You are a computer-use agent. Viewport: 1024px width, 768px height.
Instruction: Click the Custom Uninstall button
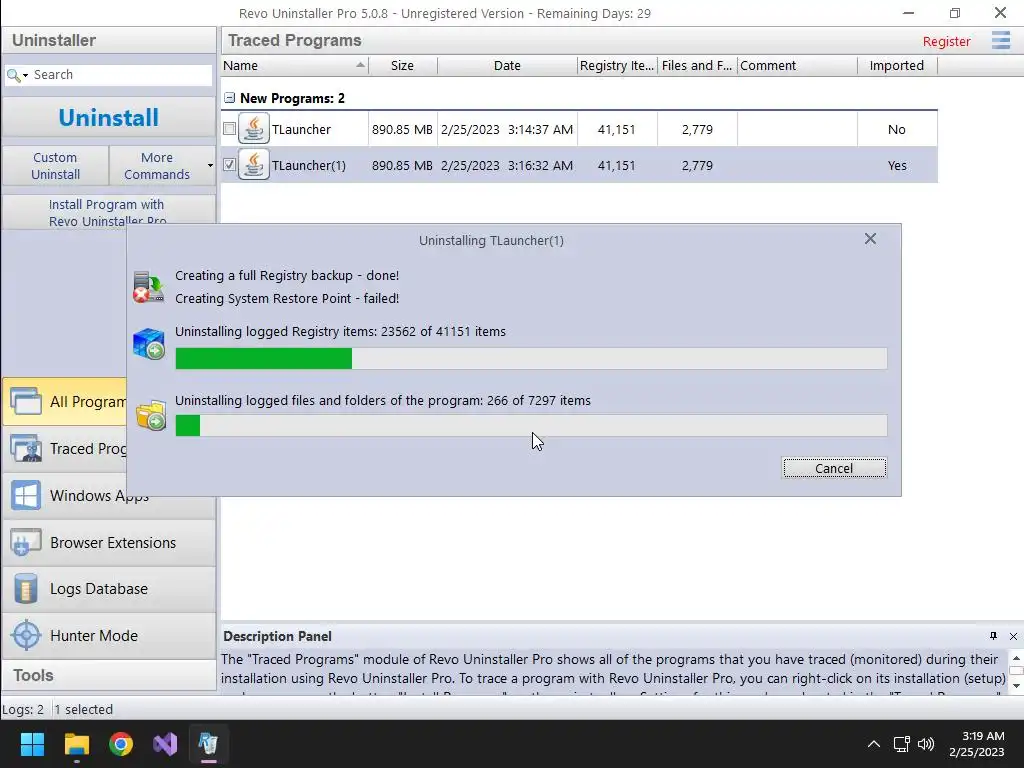(56, 166)
